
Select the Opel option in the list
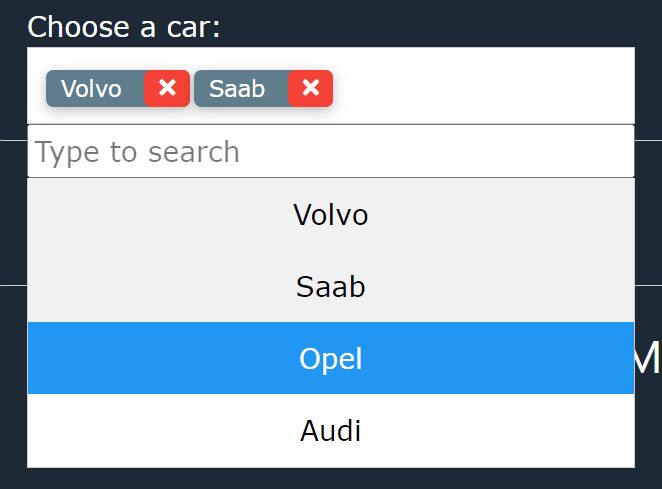[x=331, y=358]
